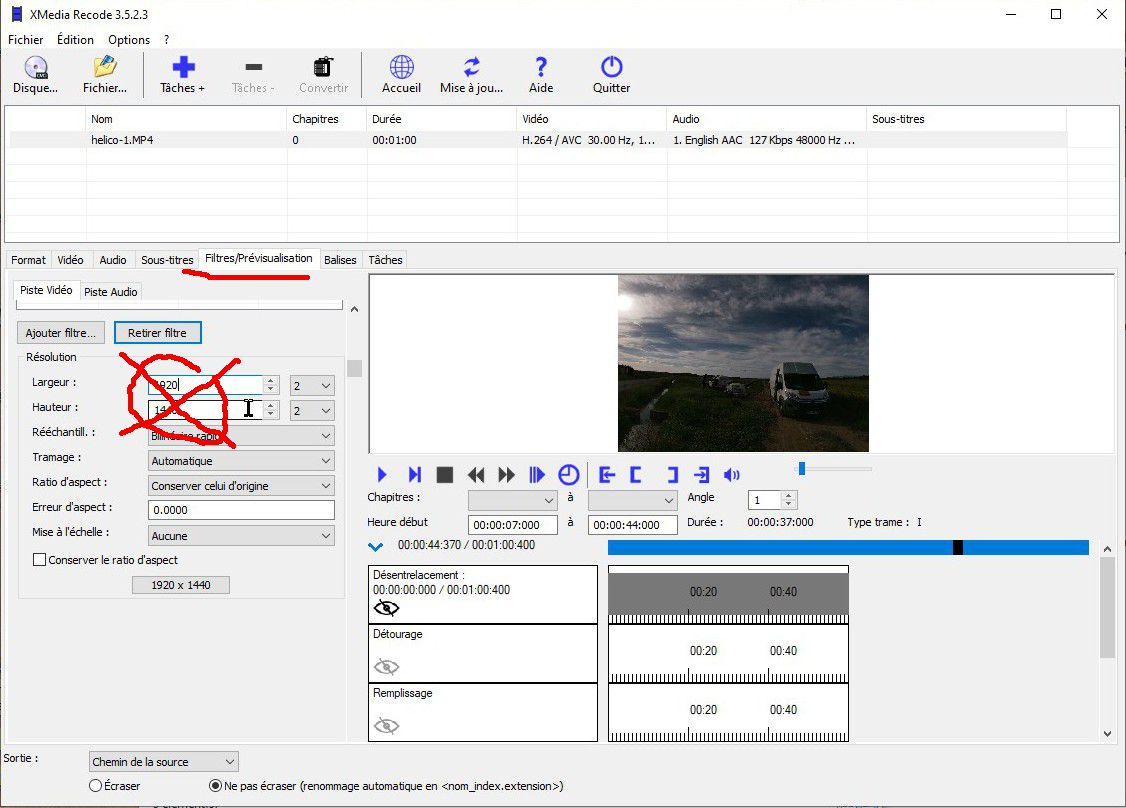Viewport: 1126px width, 808px height.
Task: Click the Ajouter filtre button
Action: 60,333
